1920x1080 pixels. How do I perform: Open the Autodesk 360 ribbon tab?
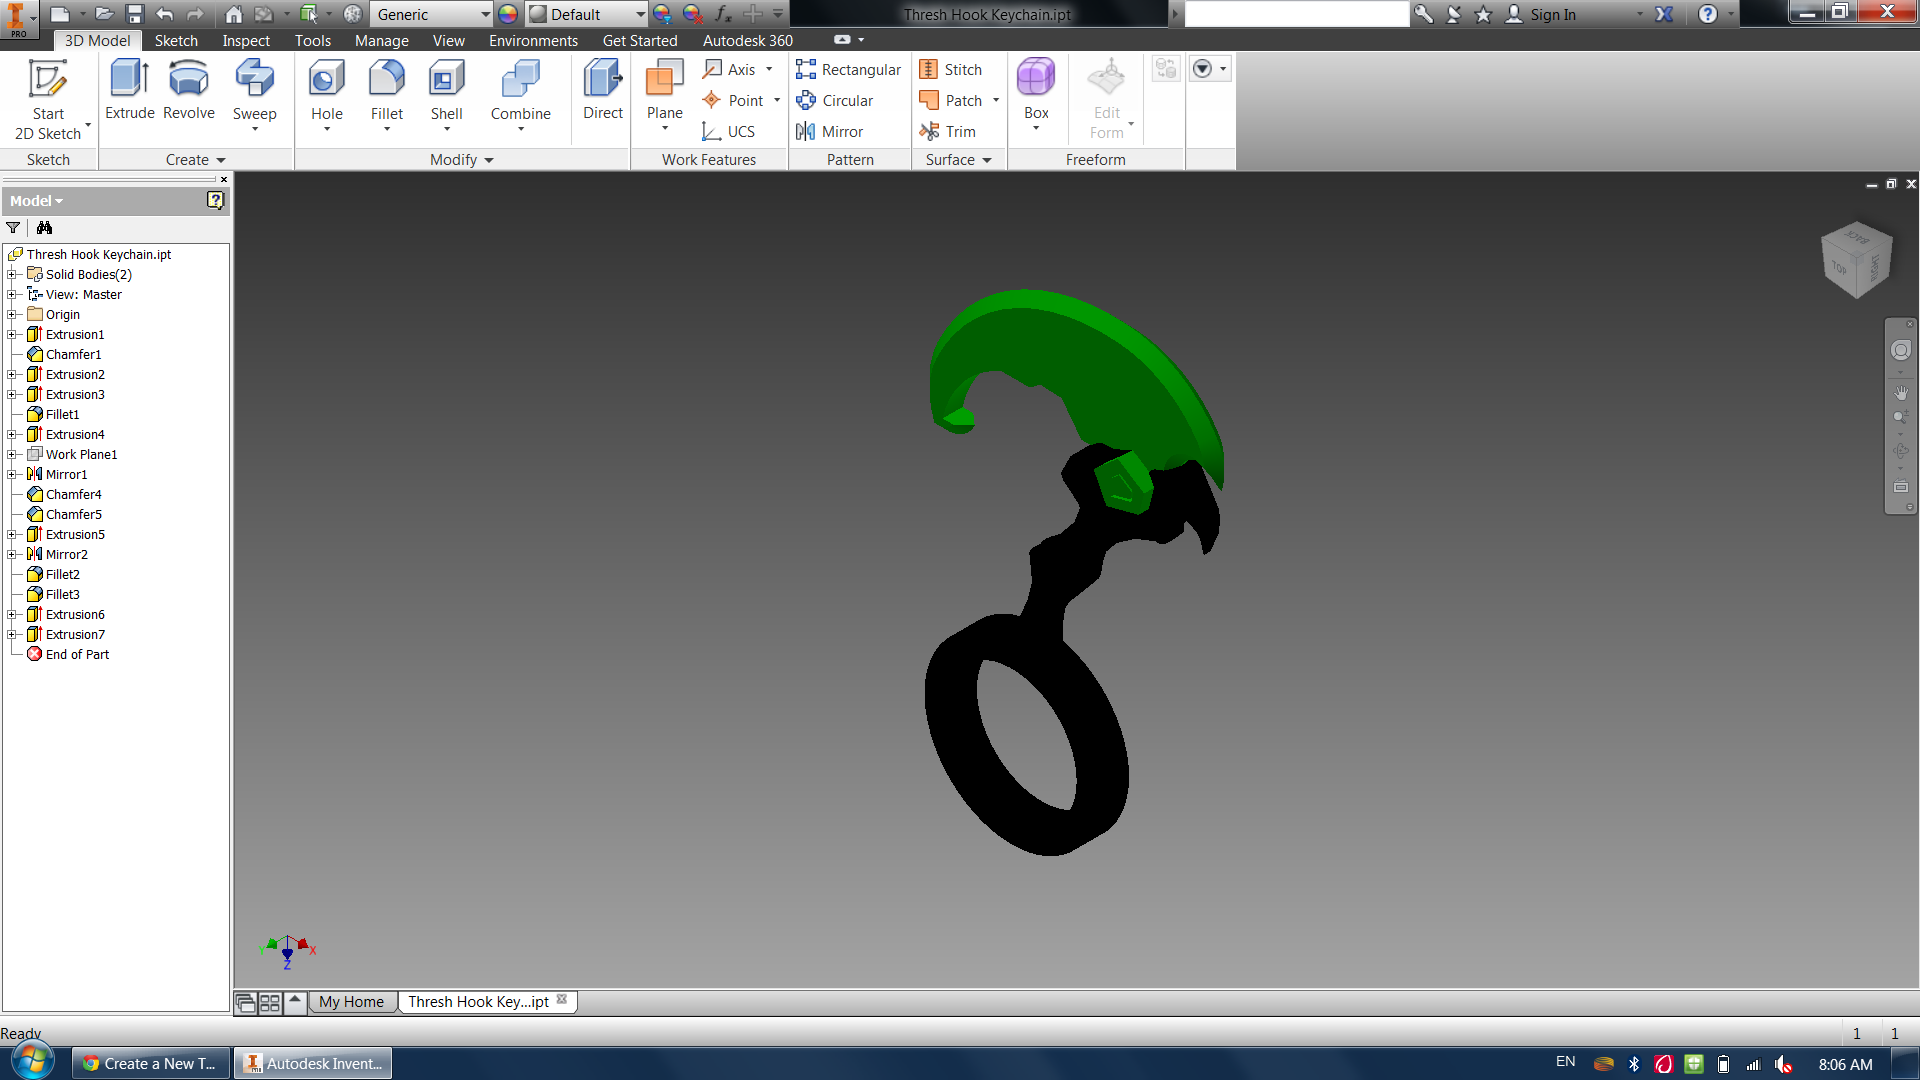click(747, 40)
